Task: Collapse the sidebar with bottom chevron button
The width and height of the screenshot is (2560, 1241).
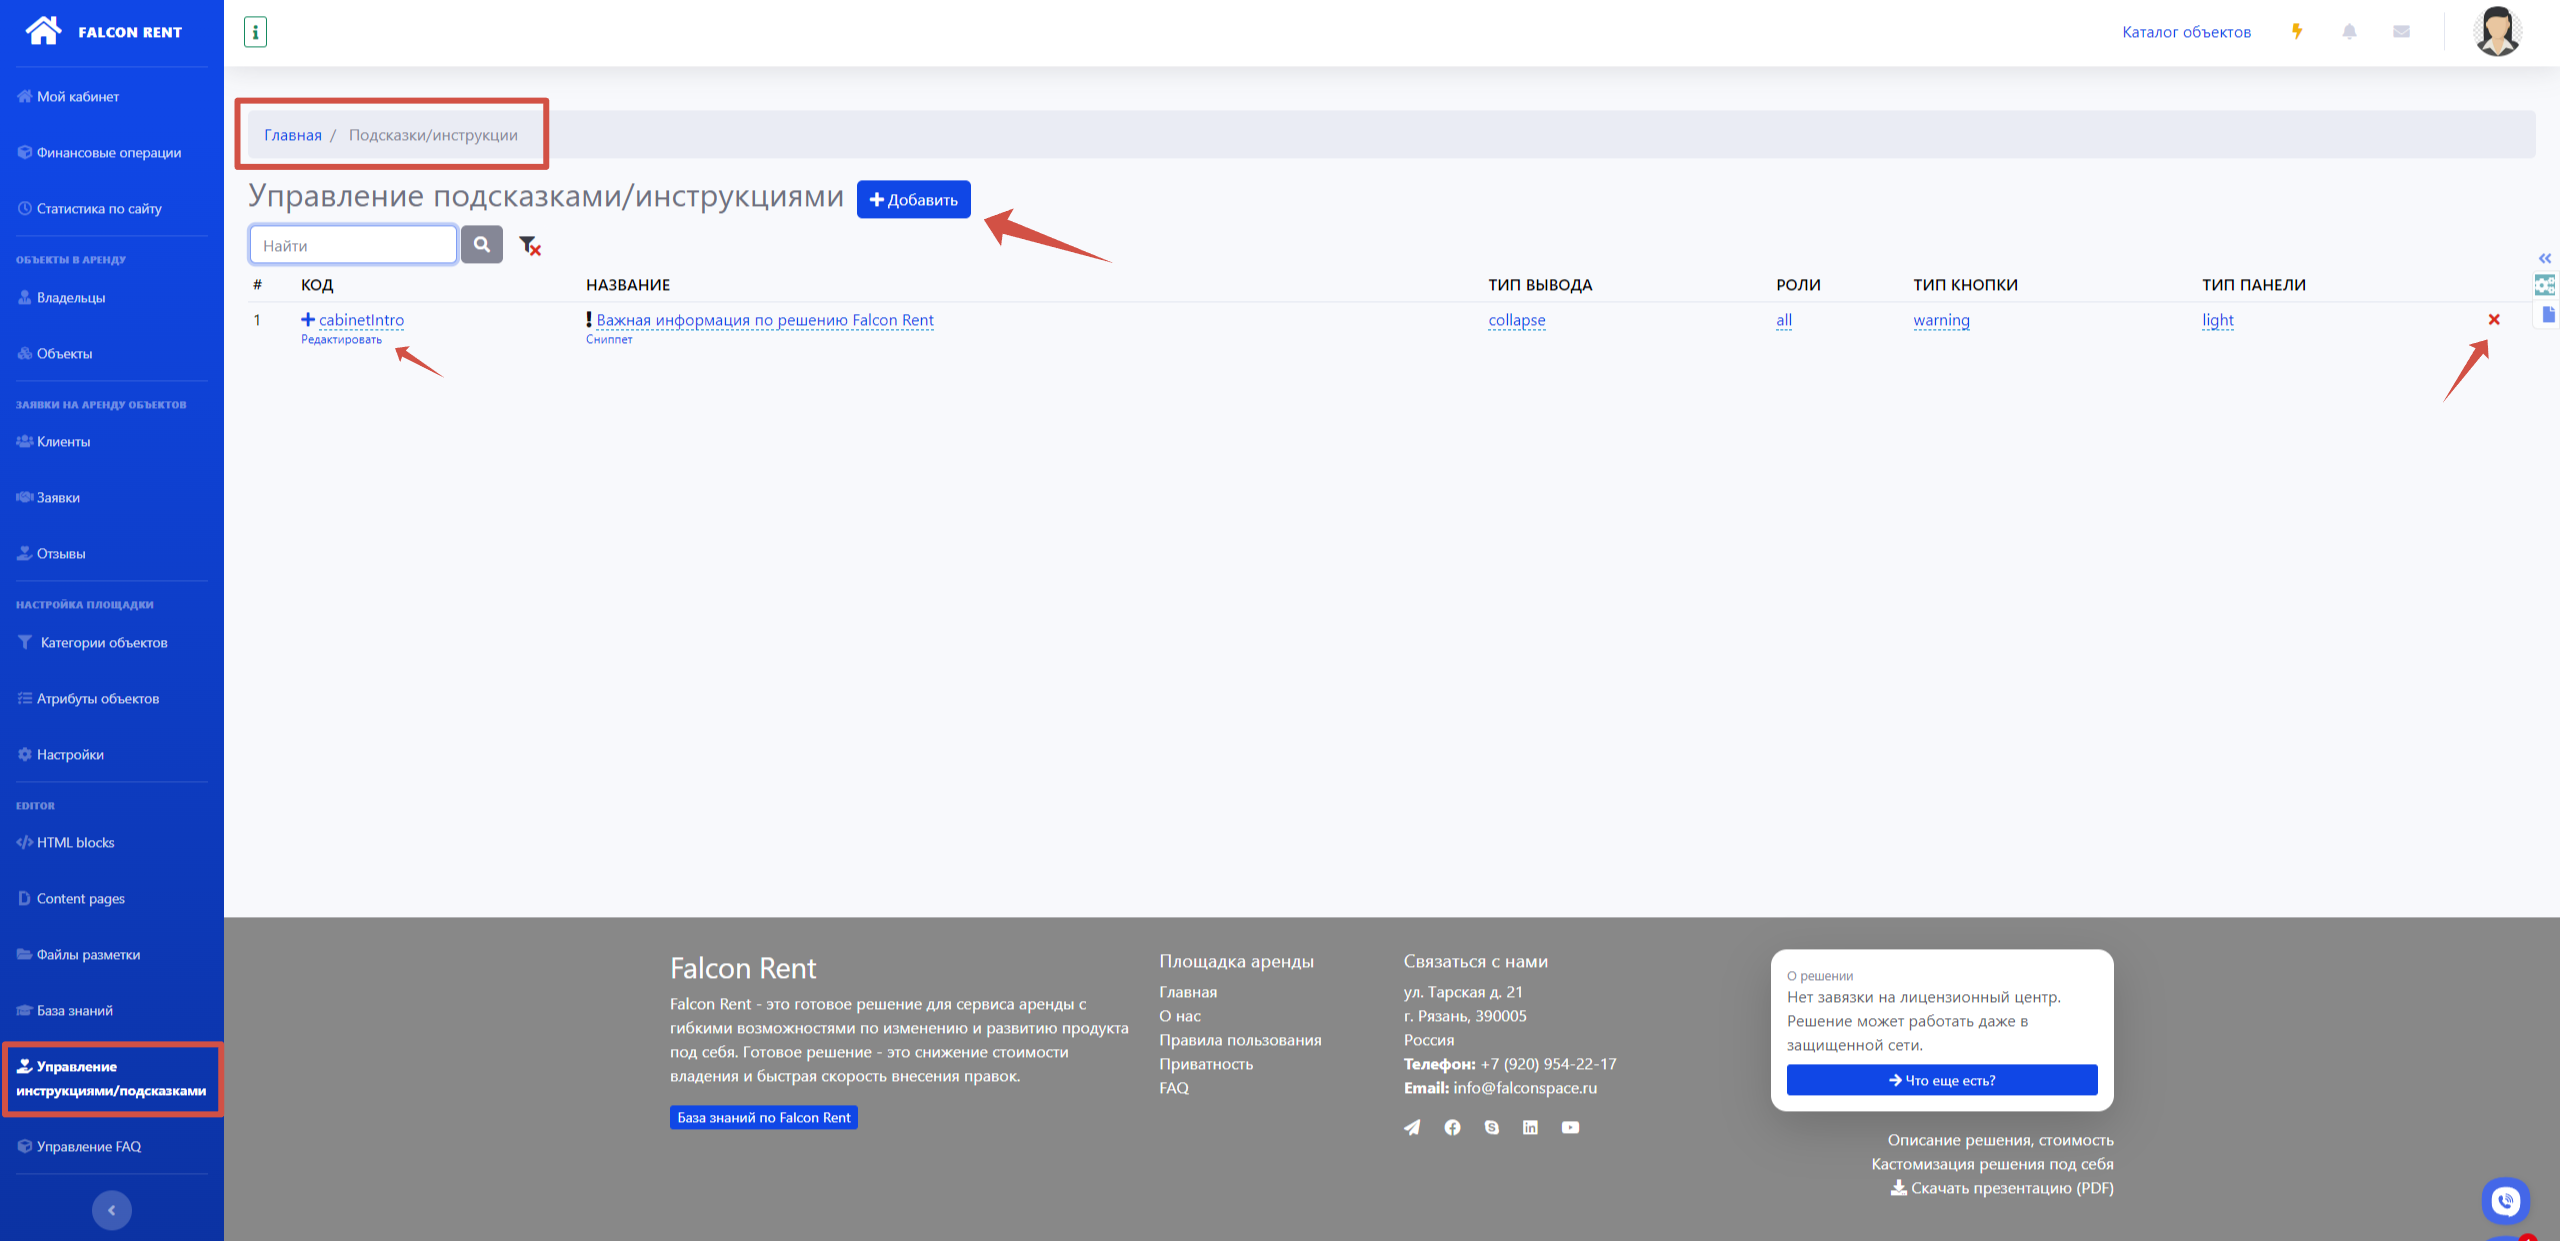Action: click(x=112, y=1210)
